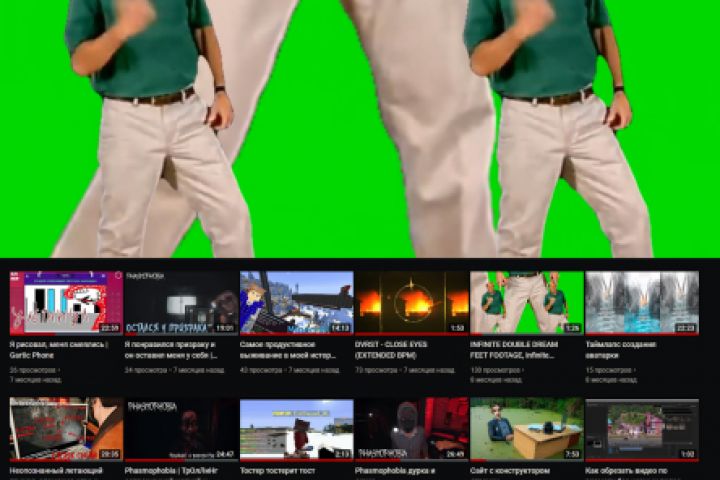Screen dimensions: 720x480
Task: Open the Phasmophobia thumbnail lasting 24:47
Action: [181, 429]
